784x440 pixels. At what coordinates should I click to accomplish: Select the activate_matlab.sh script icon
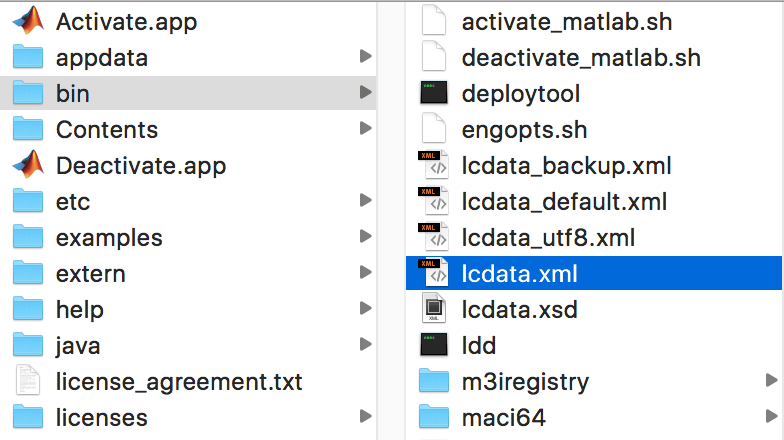434,21
